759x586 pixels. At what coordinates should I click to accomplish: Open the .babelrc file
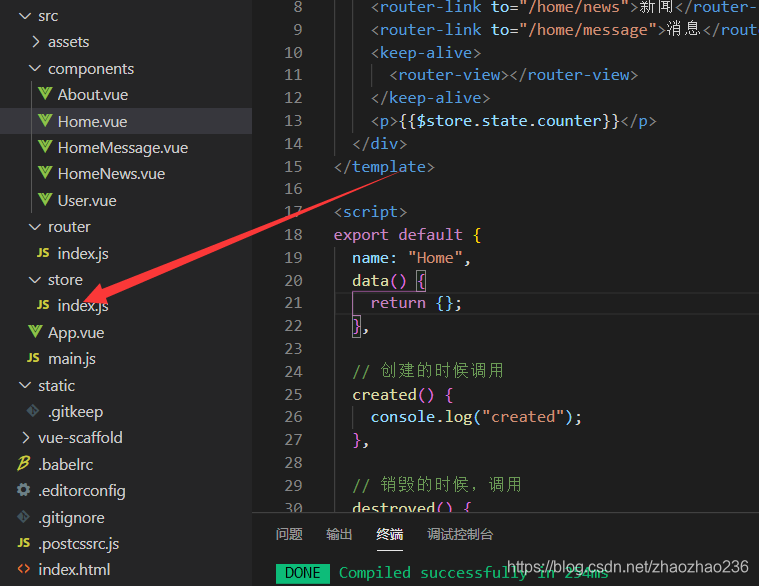pyautogui.click(x=66, y=465)
